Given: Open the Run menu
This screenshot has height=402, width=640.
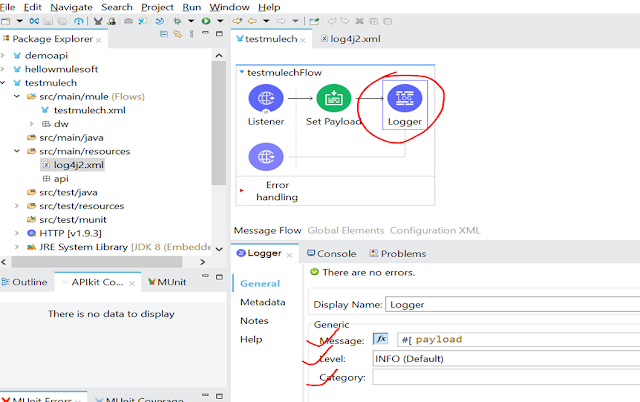Looking at the screenshot, I should pos(191,7).
